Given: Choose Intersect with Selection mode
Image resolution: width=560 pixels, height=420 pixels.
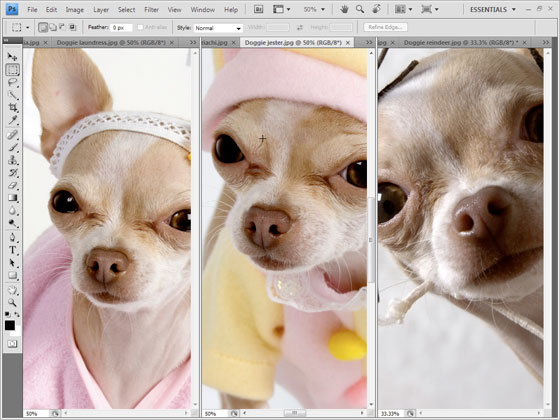Looking at the screenshot, I should pos(72,27).
